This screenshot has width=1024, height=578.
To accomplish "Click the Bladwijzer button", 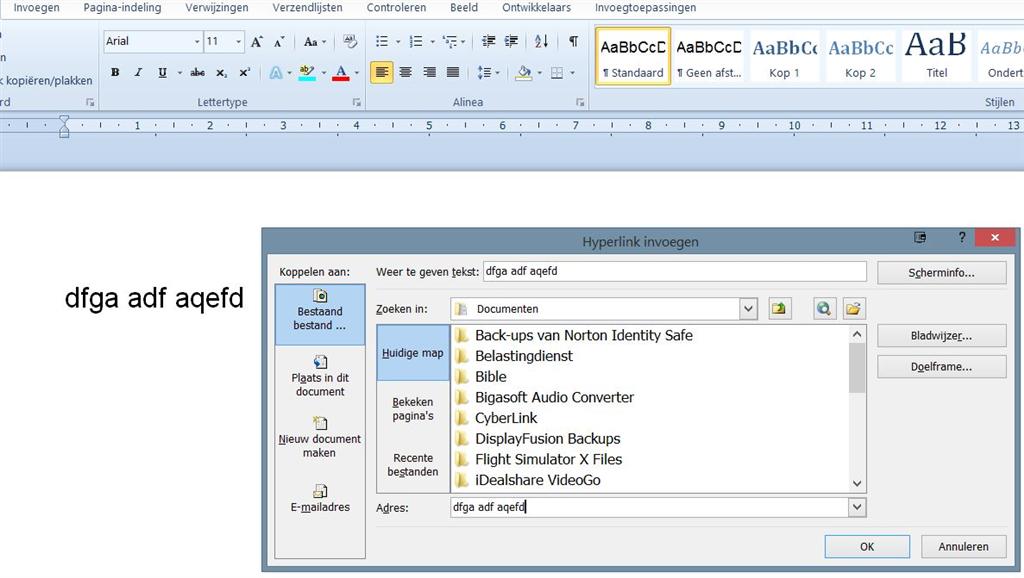I will point(941,336).
